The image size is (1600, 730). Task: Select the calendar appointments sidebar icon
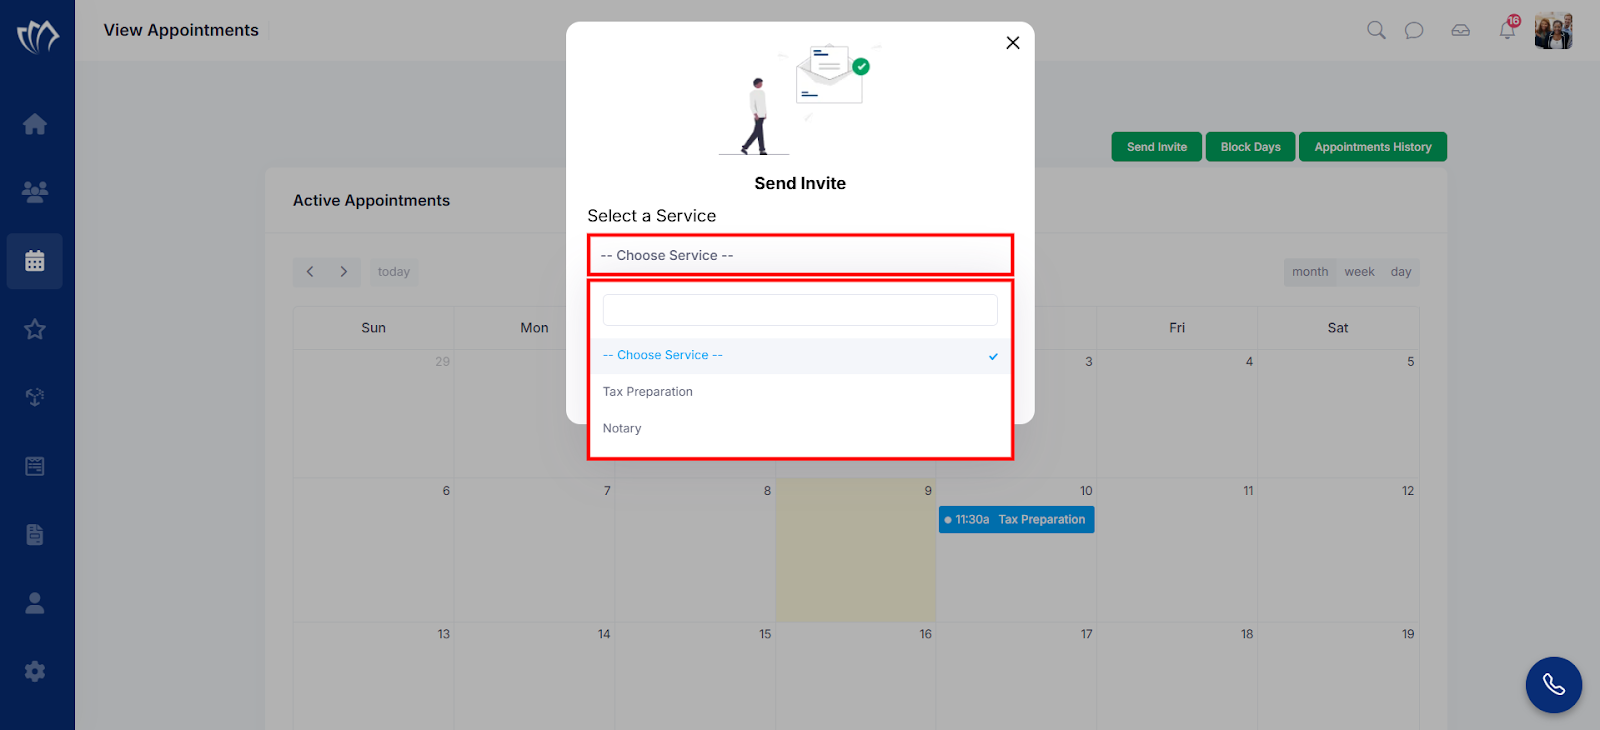point(35,261)
